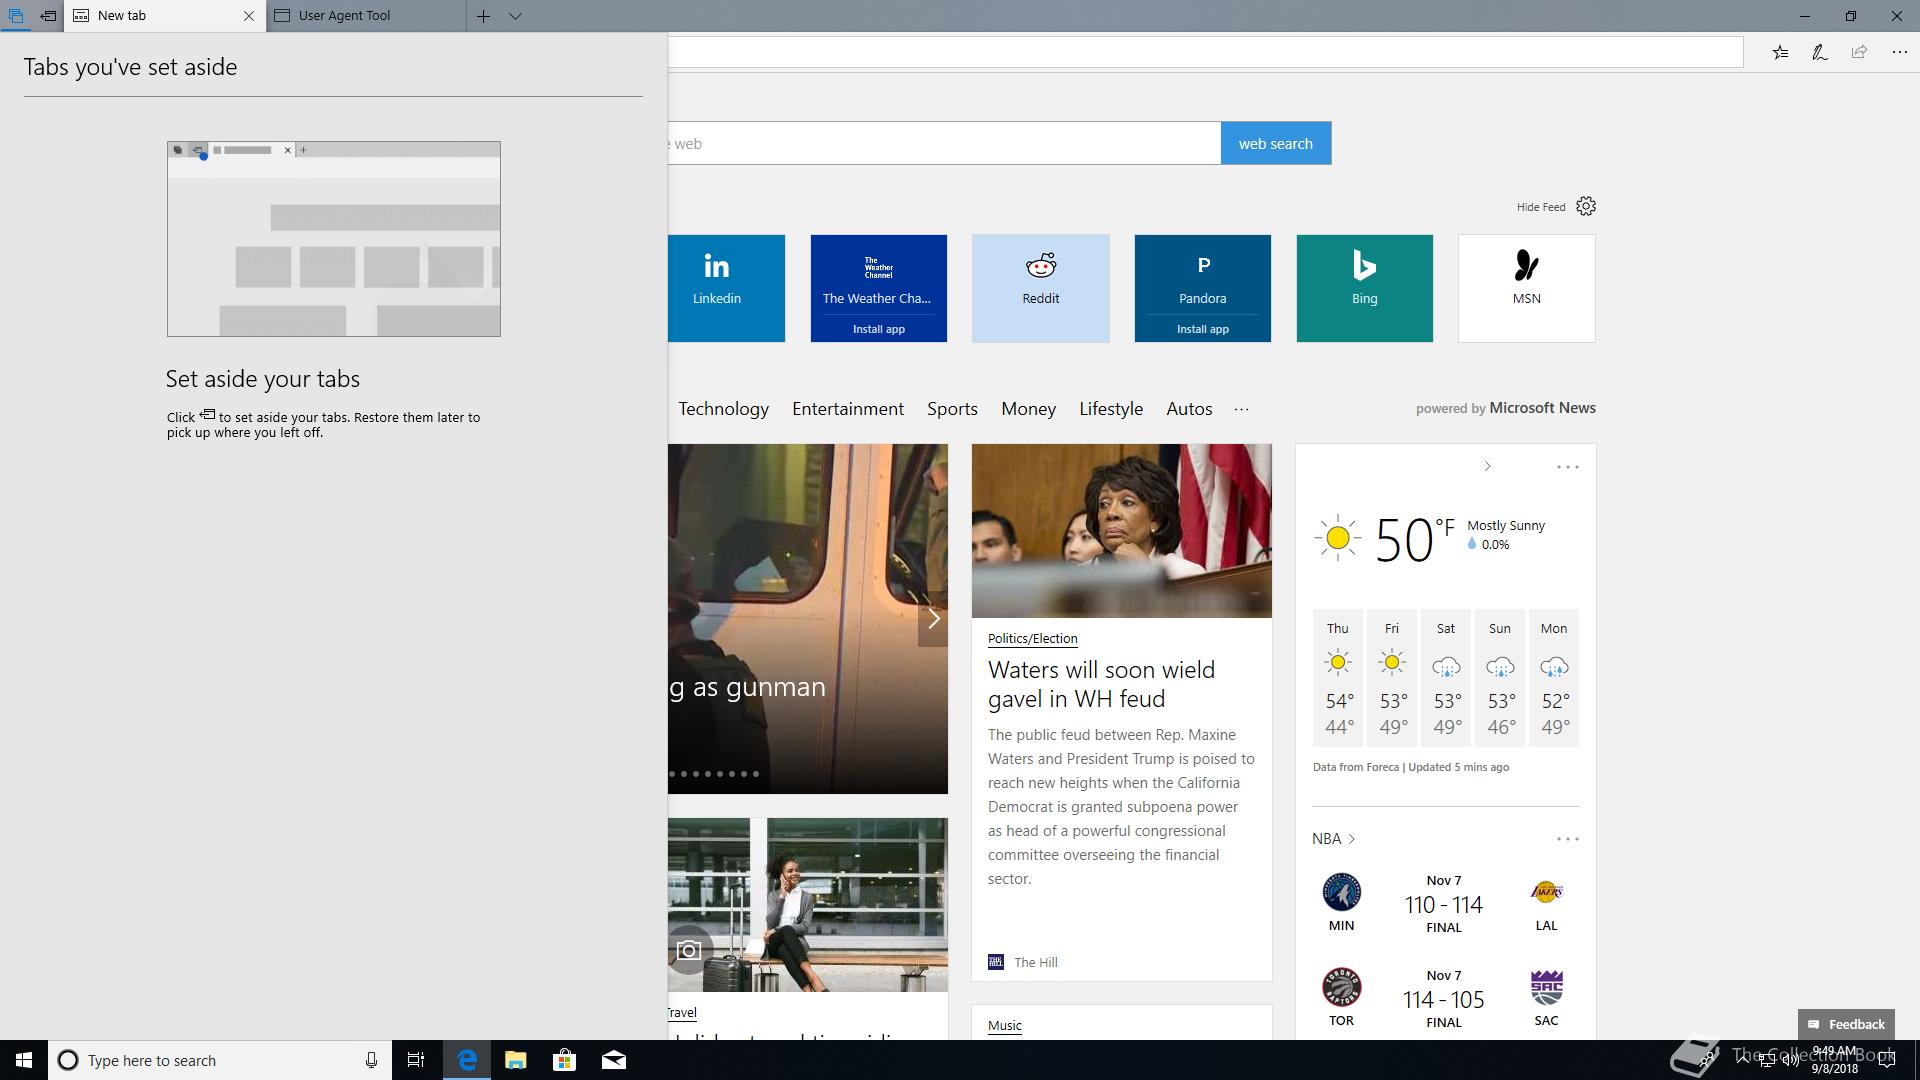Expand the tab preview chevron
Image resolution: width=1920 pixels, height=1080 pixels.
(516, 16)
